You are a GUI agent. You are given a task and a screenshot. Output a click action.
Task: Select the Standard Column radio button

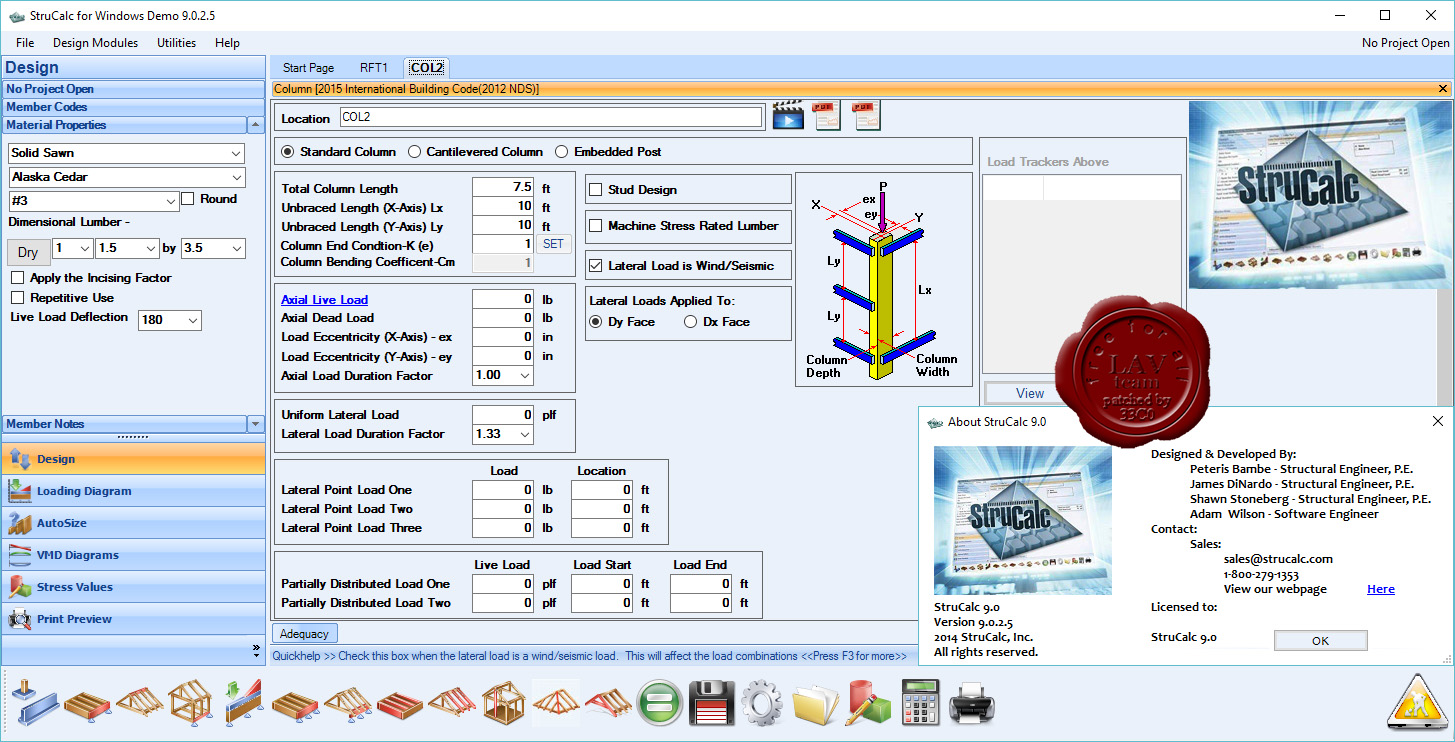(288, 152)
